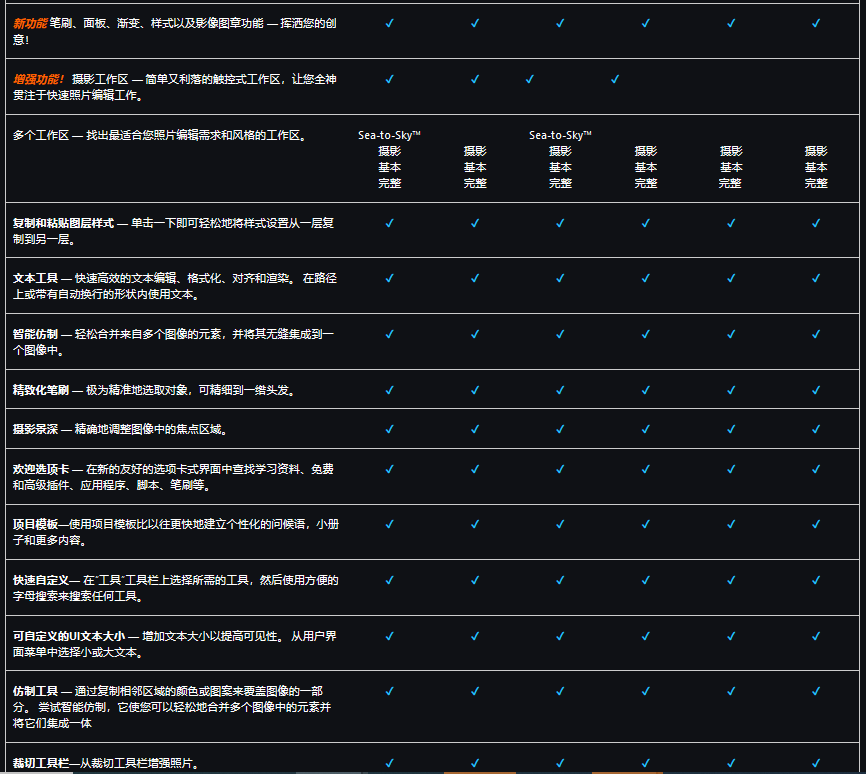
Task: Click third-column checkmark in 摄影景深 row
Action: pyautogui.click(x=560, y=429)
